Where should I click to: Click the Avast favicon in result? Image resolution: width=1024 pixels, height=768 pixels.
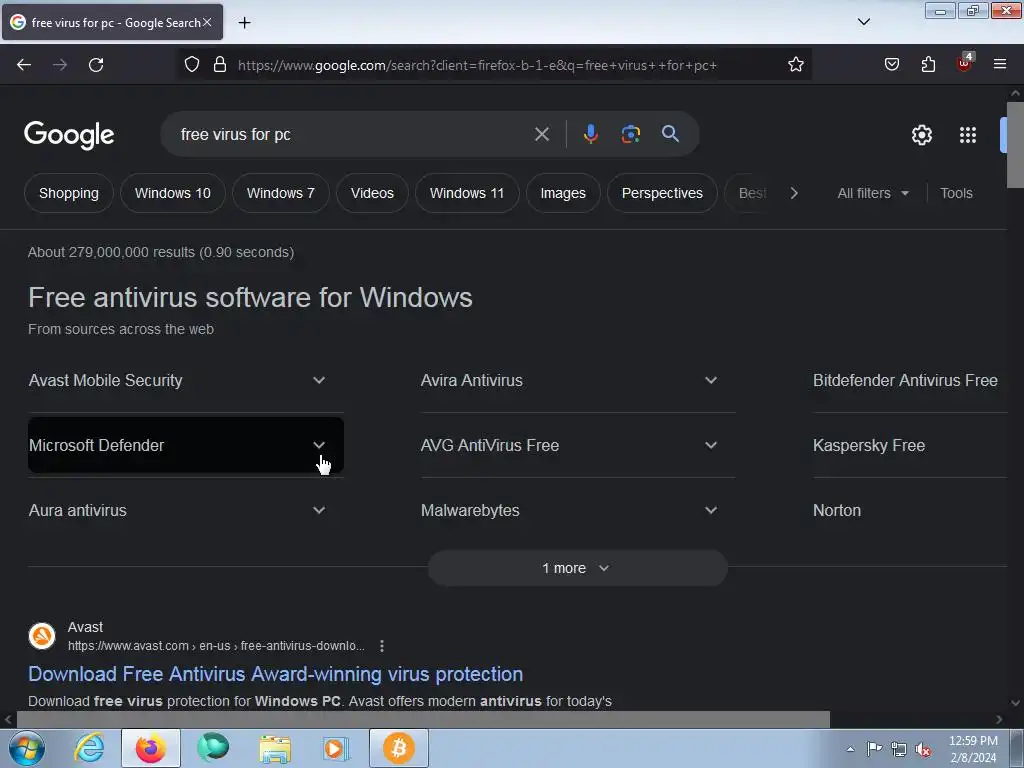42,636
